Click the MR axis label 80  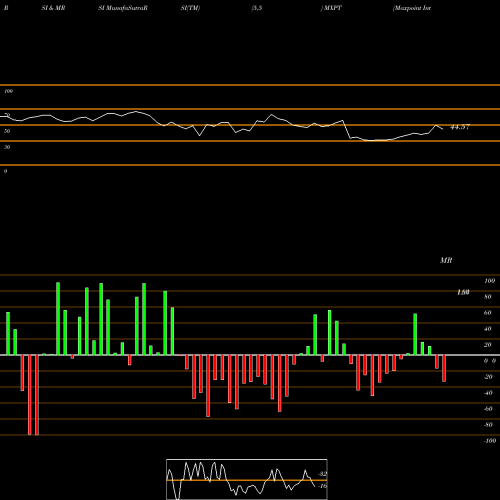tap(488, 297)
